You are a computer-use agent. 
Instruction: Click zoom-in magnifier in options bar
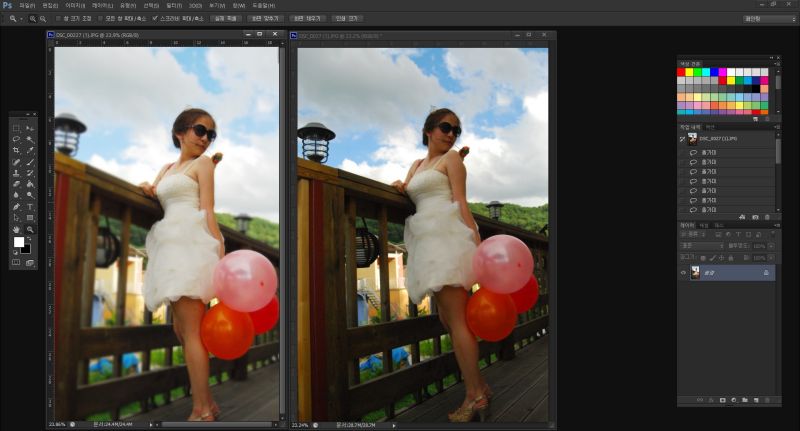(33, 19)
